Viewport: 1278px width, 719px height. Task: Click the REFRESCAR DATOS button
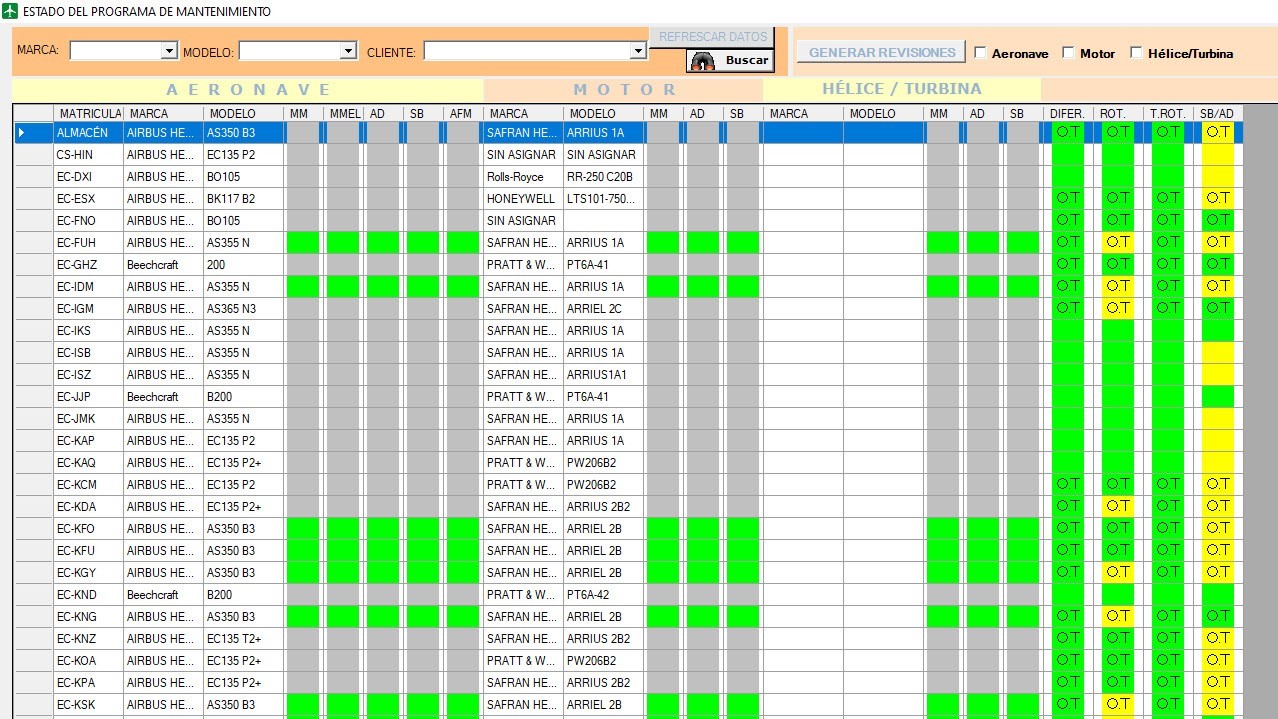[x=713, y=37]
